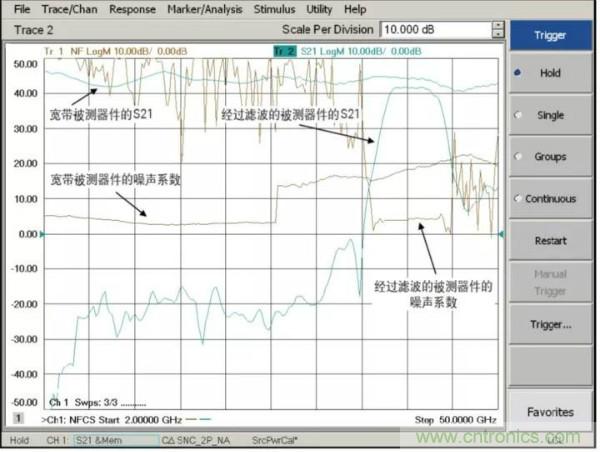Open the Marker/Analysis menu
Viewport: 600px width, 452px height.
(x=206, y=9)
